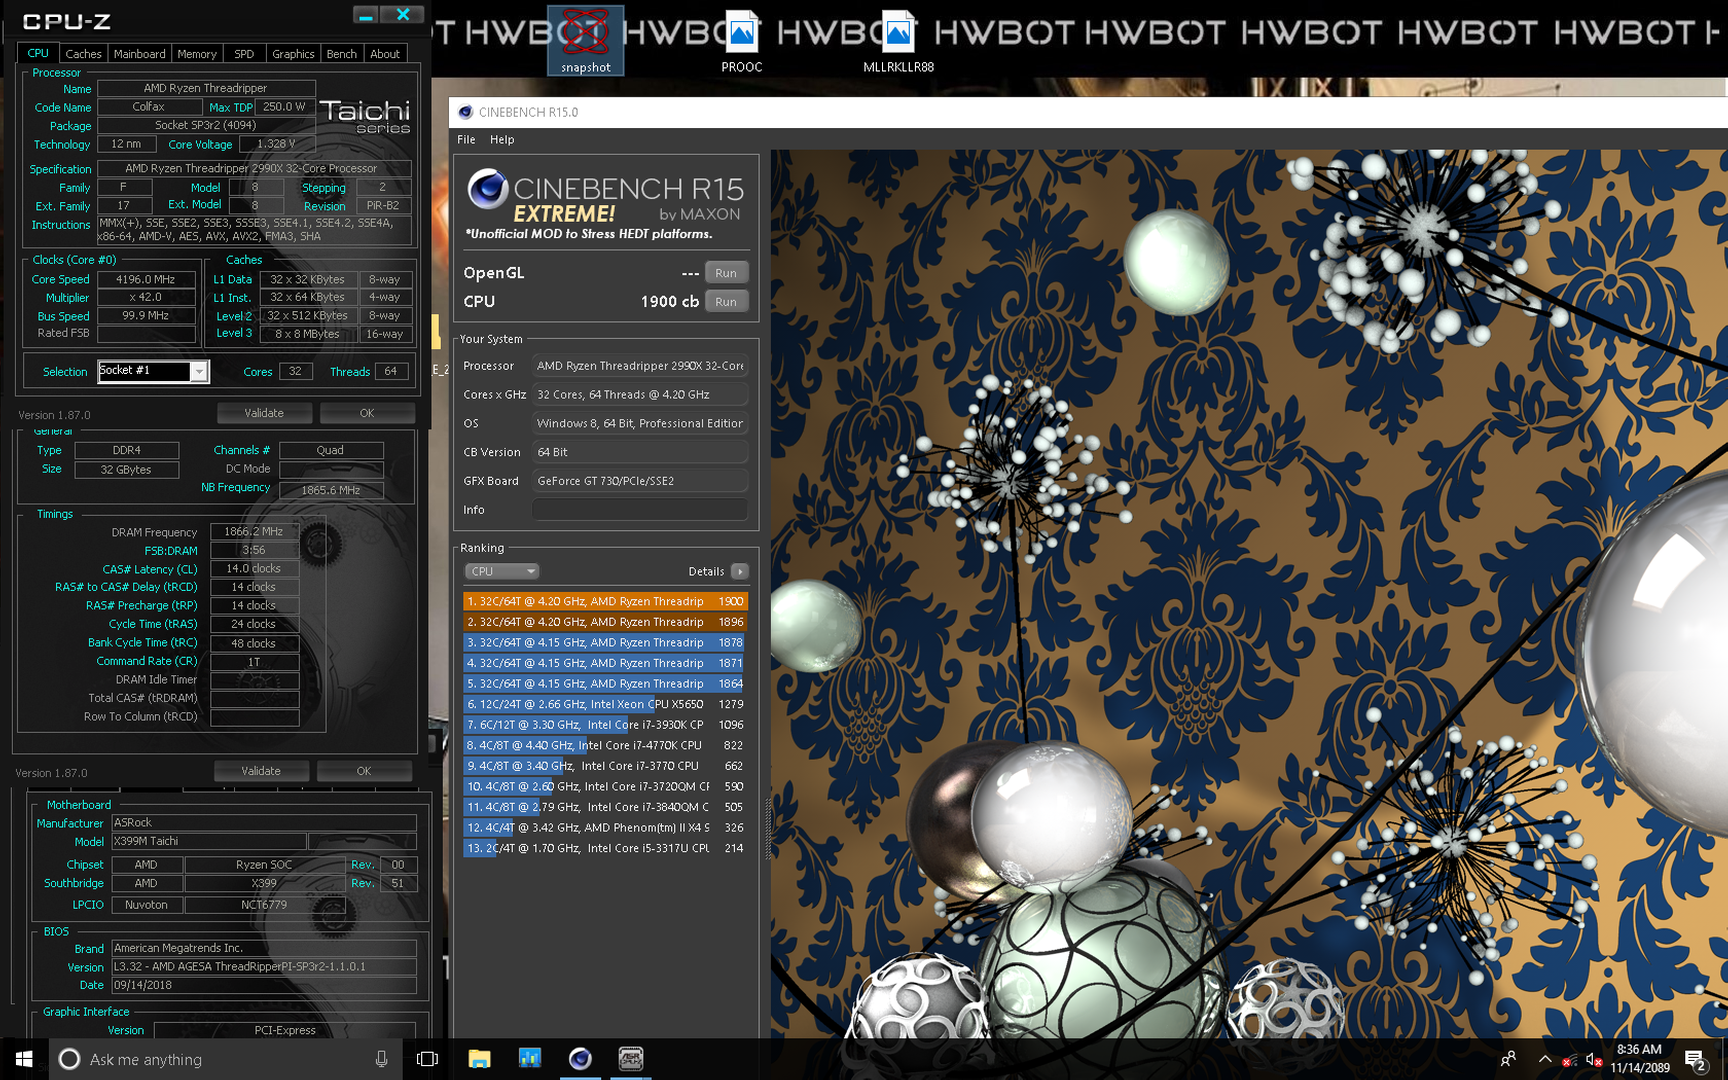The height and width of the screenshot is (1080, 1728).
Task: Open Cinebench Help menu
Action: coord(502,140)
